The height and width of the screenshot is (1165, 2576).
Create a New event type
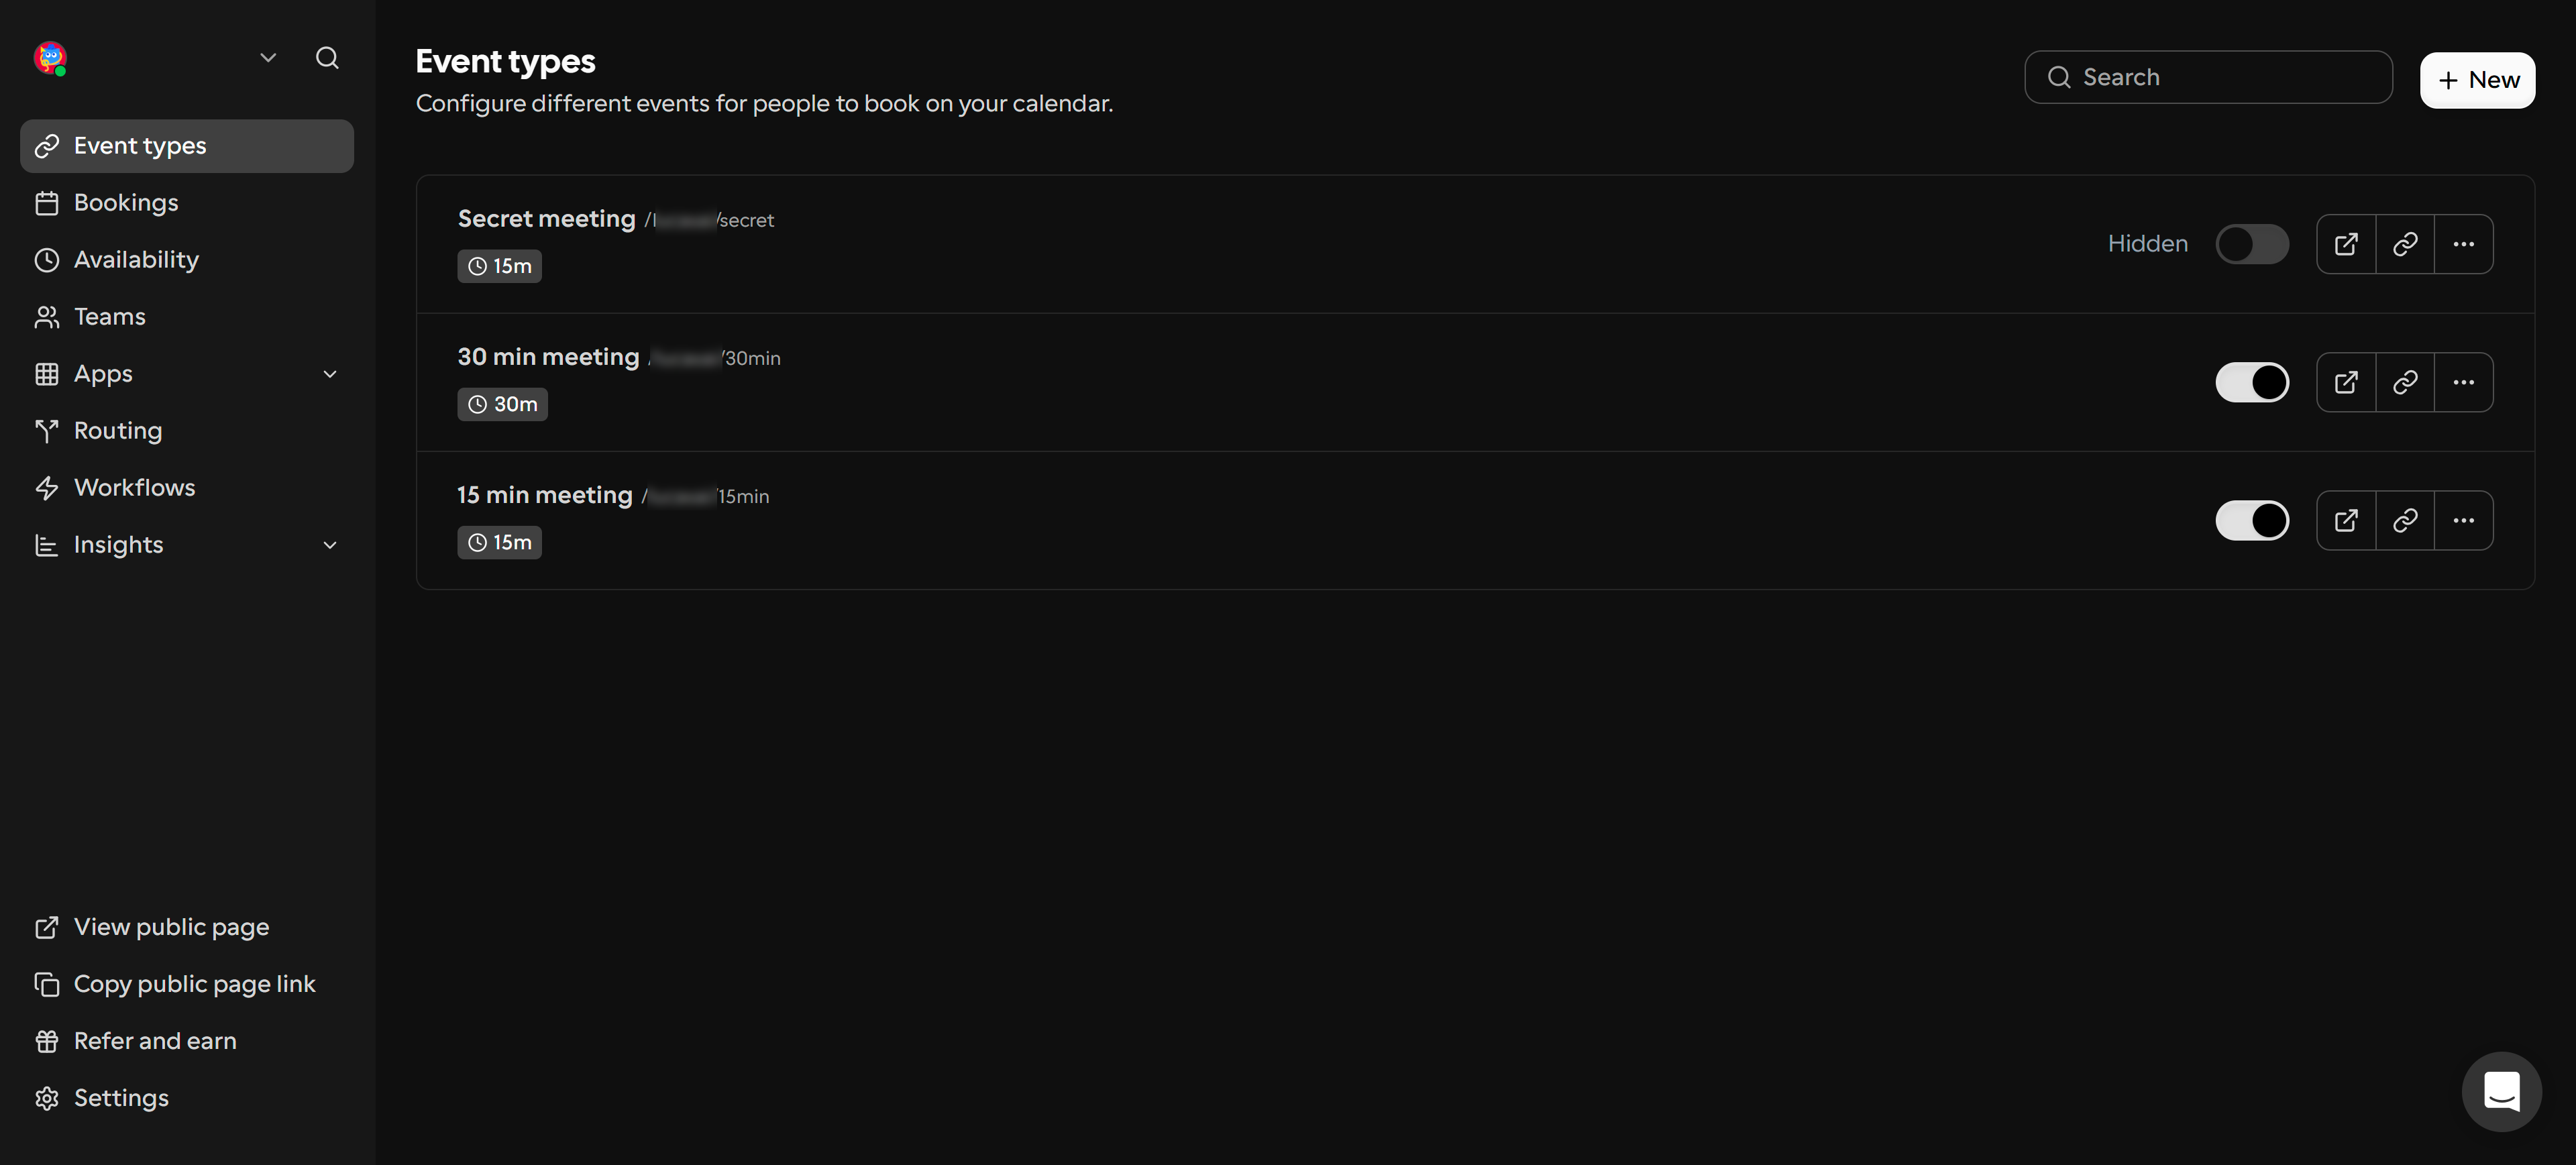tap(2477, 80)
